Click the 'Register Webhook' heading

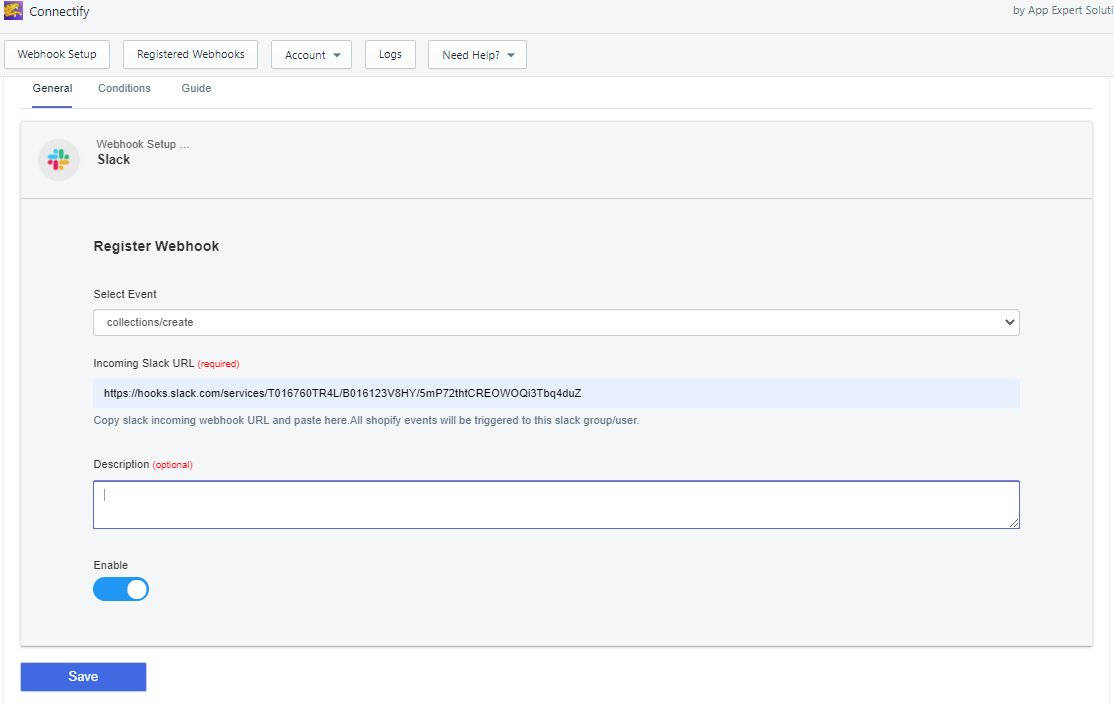click(x=156, y=247)
